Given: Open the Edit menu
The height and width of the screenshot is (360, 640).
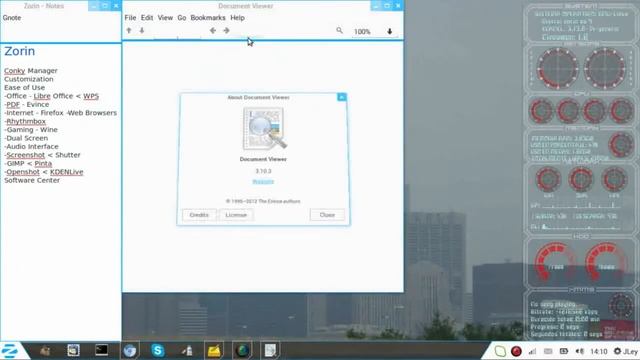Looking at the screenshot, I should coord(147,18).
